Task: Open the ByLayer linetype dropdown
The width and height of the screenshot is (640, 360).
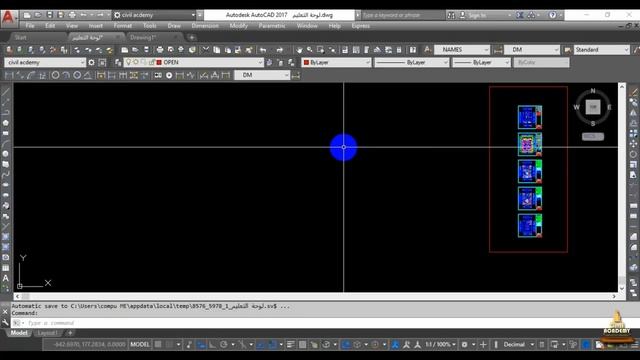Action: tap(445, 62)
